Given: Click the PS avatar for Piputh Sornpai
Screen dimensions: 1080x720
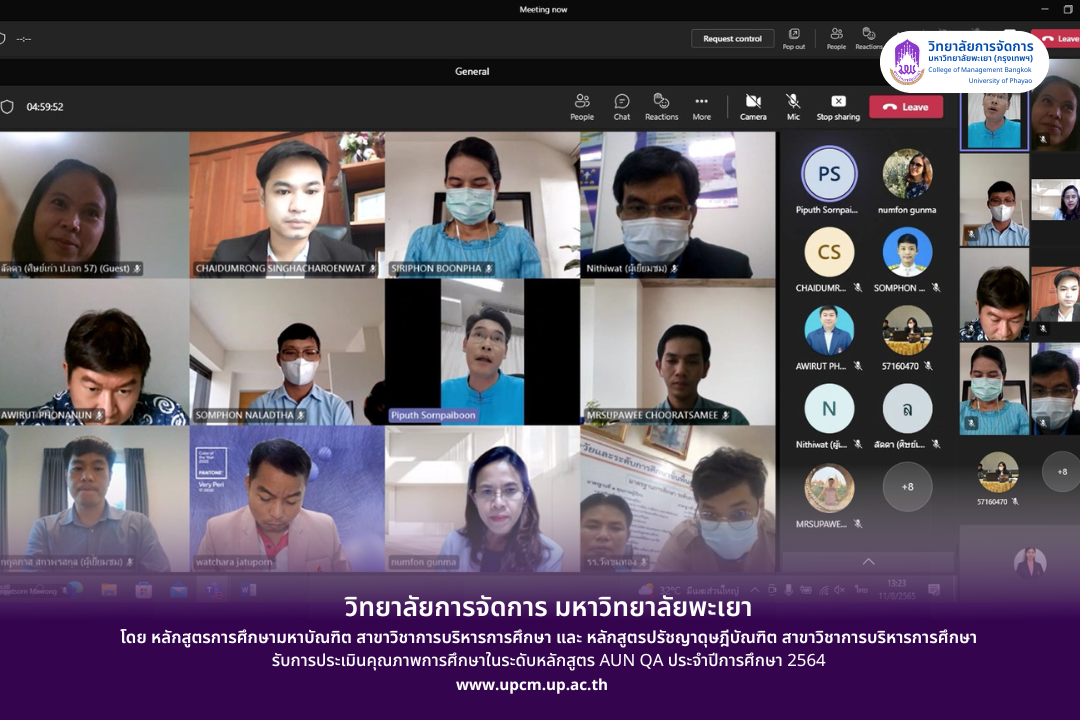Looking at the screenshot, I should click(x=829, y=174).
